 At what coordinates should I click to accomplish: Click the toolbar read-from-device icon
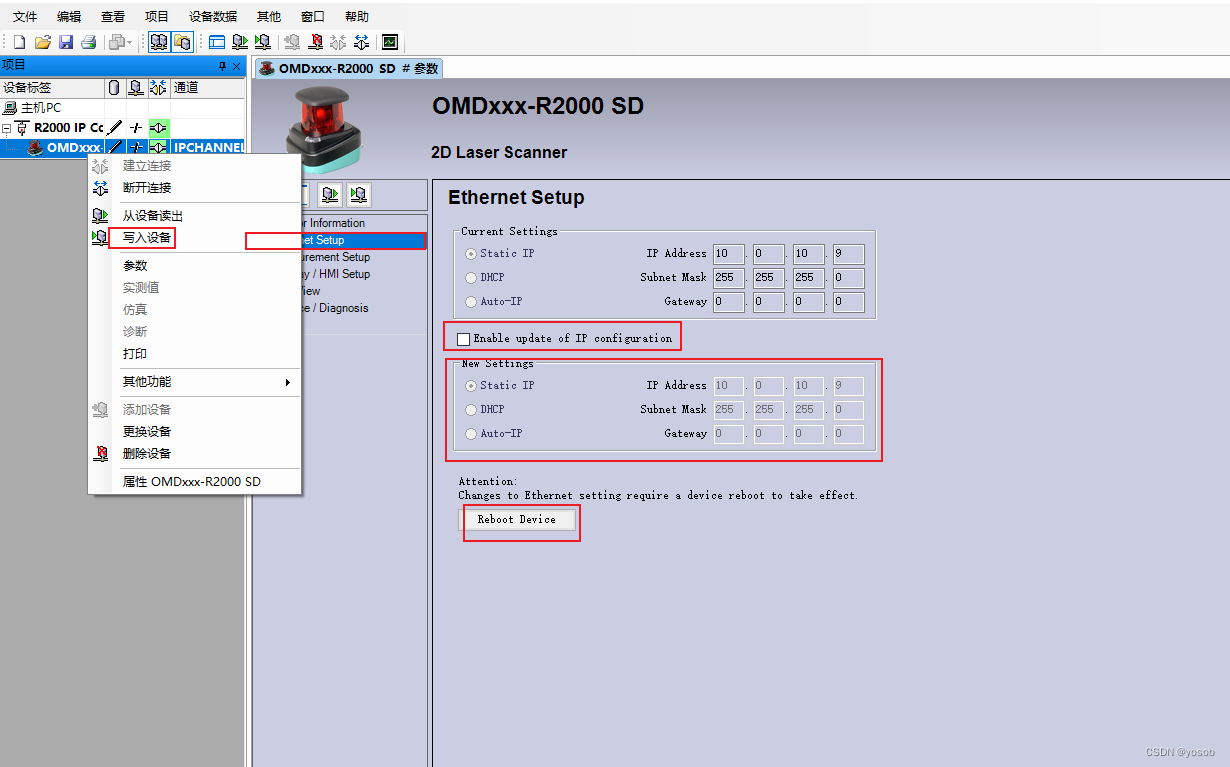(240, 42)
